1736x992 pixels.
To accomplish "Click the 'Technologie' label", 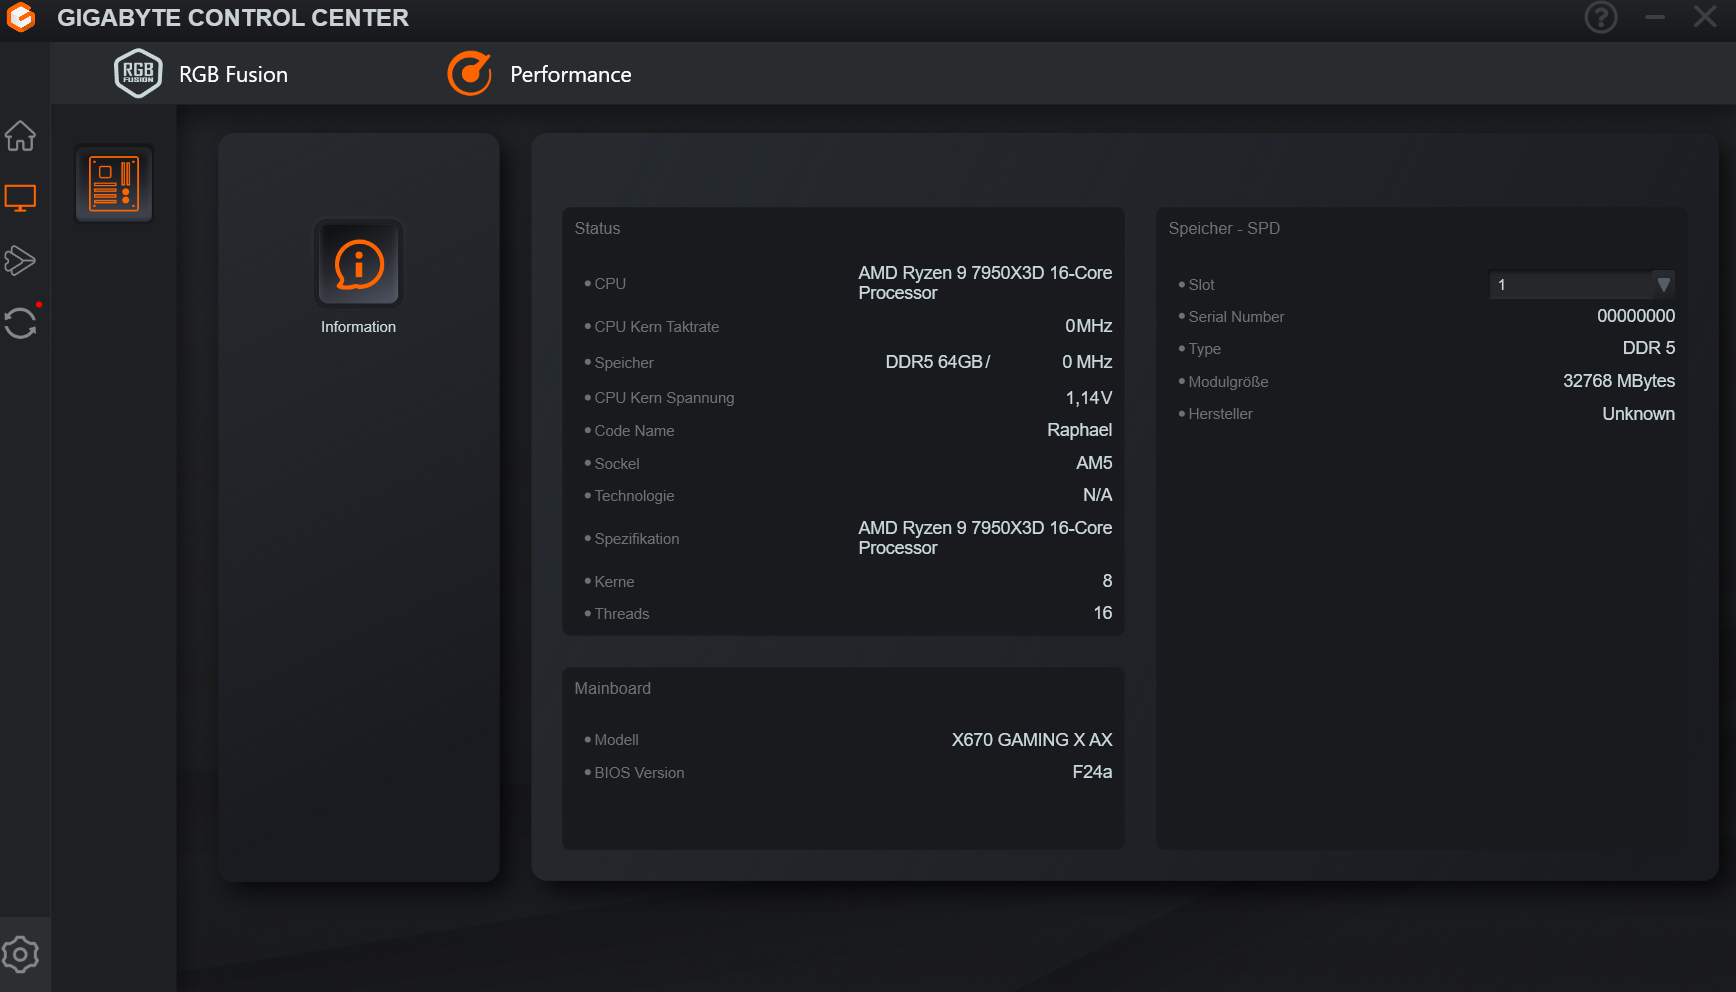I will coord(634,496).
